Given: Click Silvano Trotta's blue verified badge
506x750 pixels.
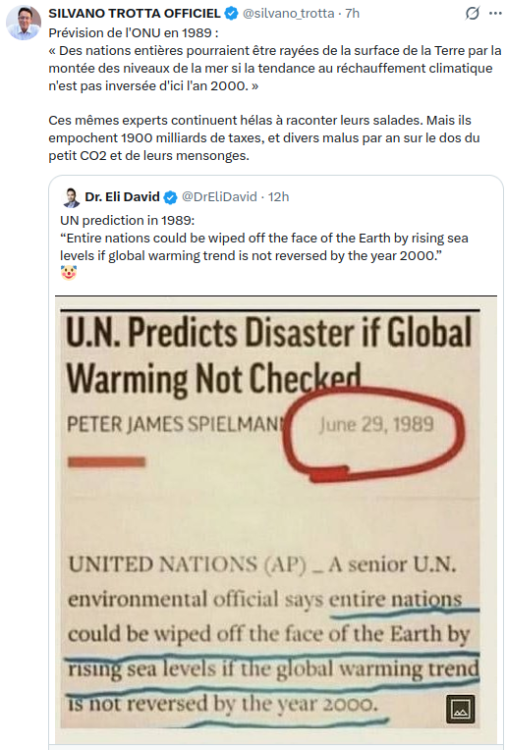Looking at the screenshot, I should coord(231,13).
